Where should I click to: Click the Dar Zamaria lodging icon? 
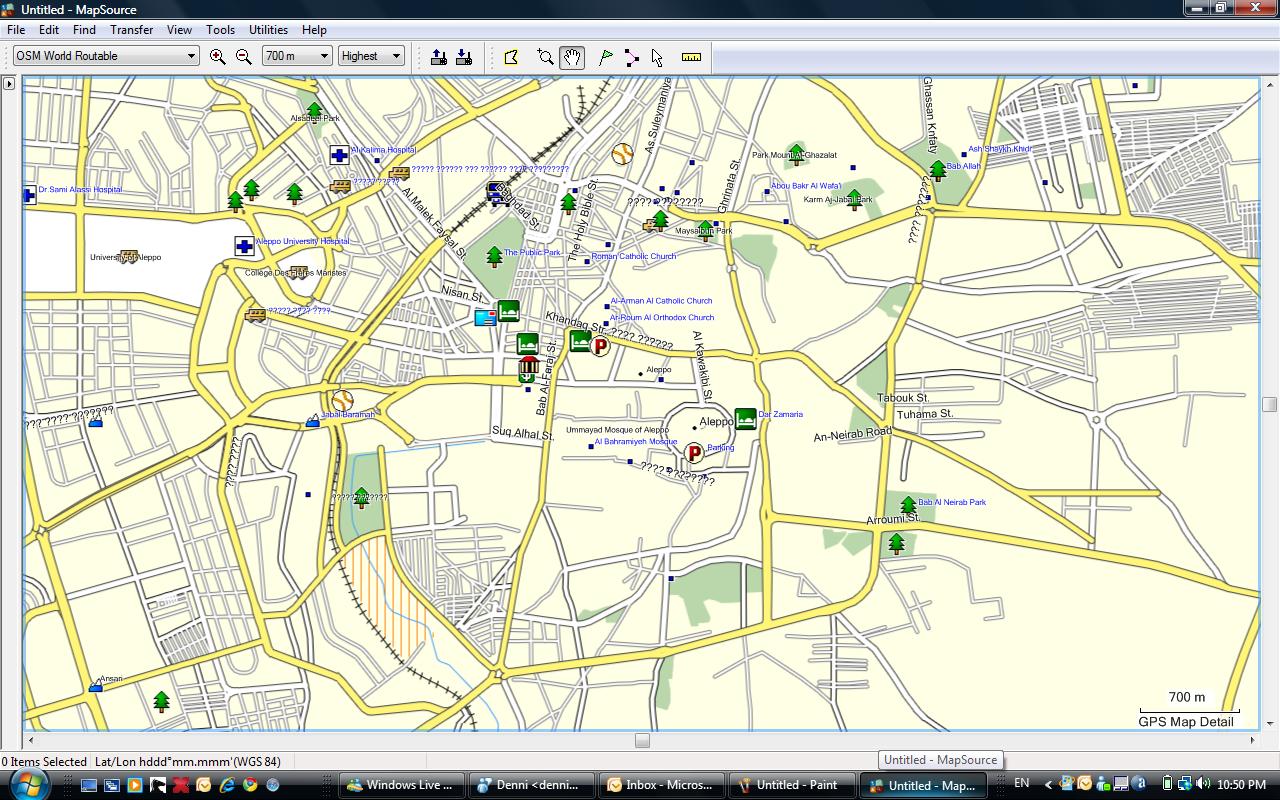tap(745, 418)
